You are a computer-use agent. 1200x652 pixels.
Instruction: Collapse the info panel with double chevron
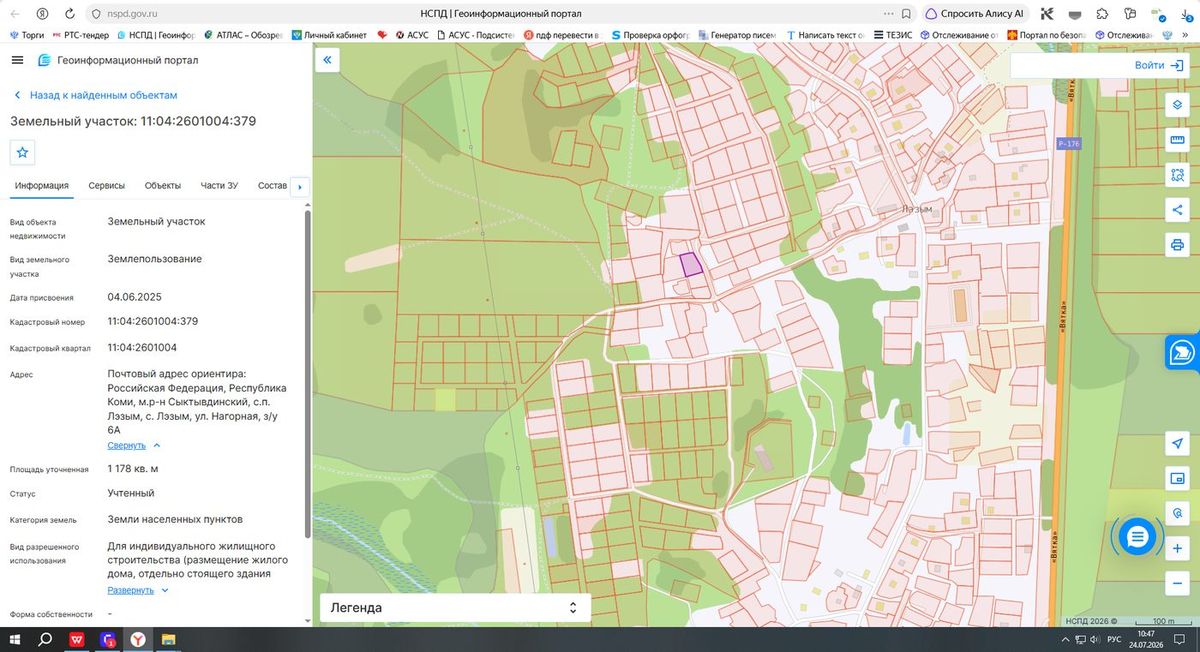tap(327, 60)
